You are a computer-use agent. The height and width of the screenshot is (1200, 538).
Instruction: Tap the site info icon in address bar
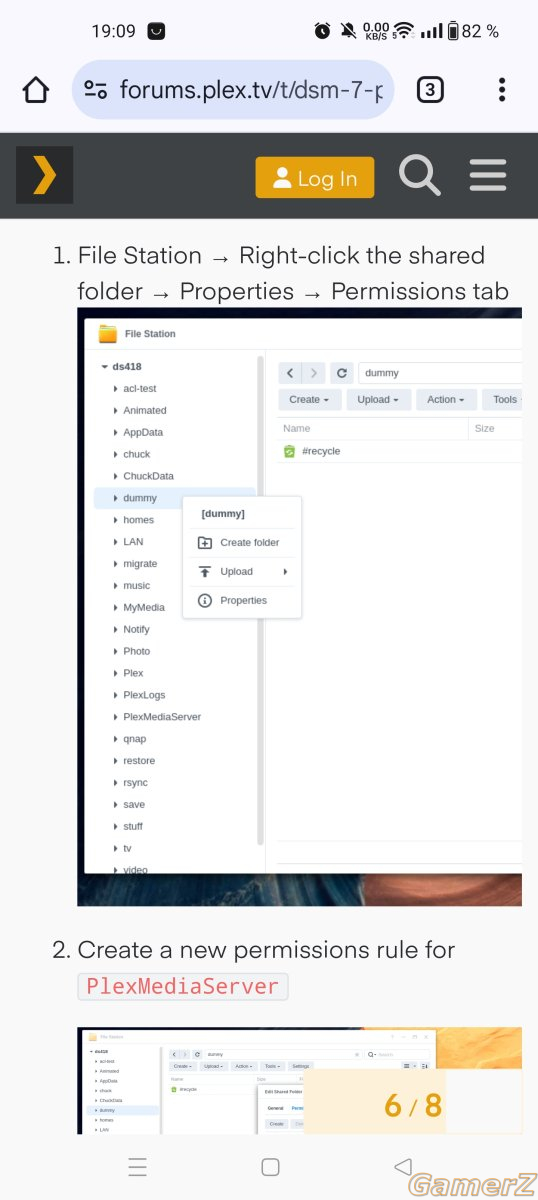click(95, 90)
